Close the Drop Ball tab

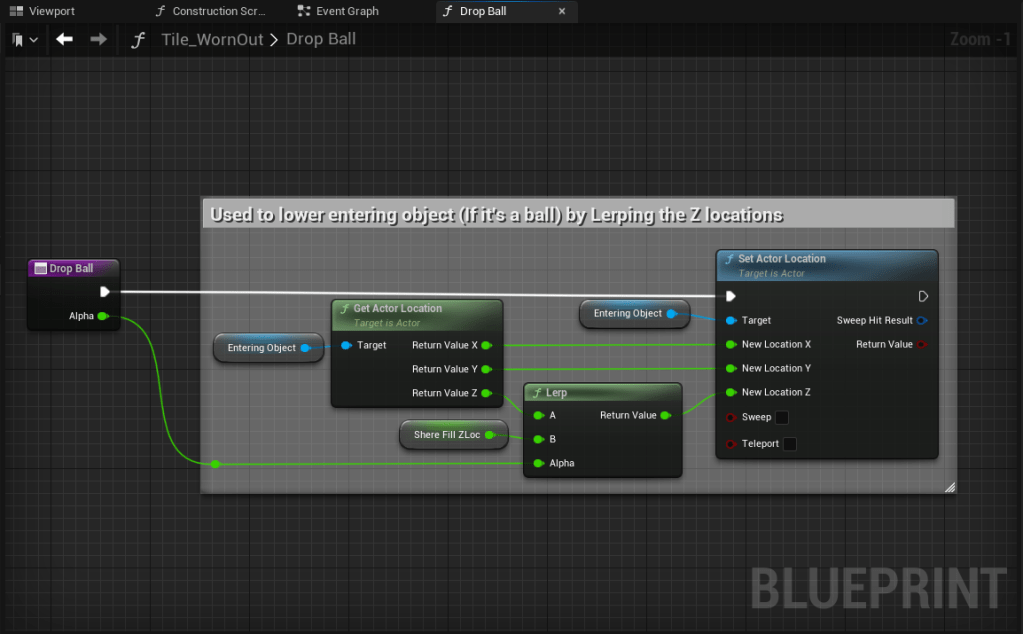(562, 11)
